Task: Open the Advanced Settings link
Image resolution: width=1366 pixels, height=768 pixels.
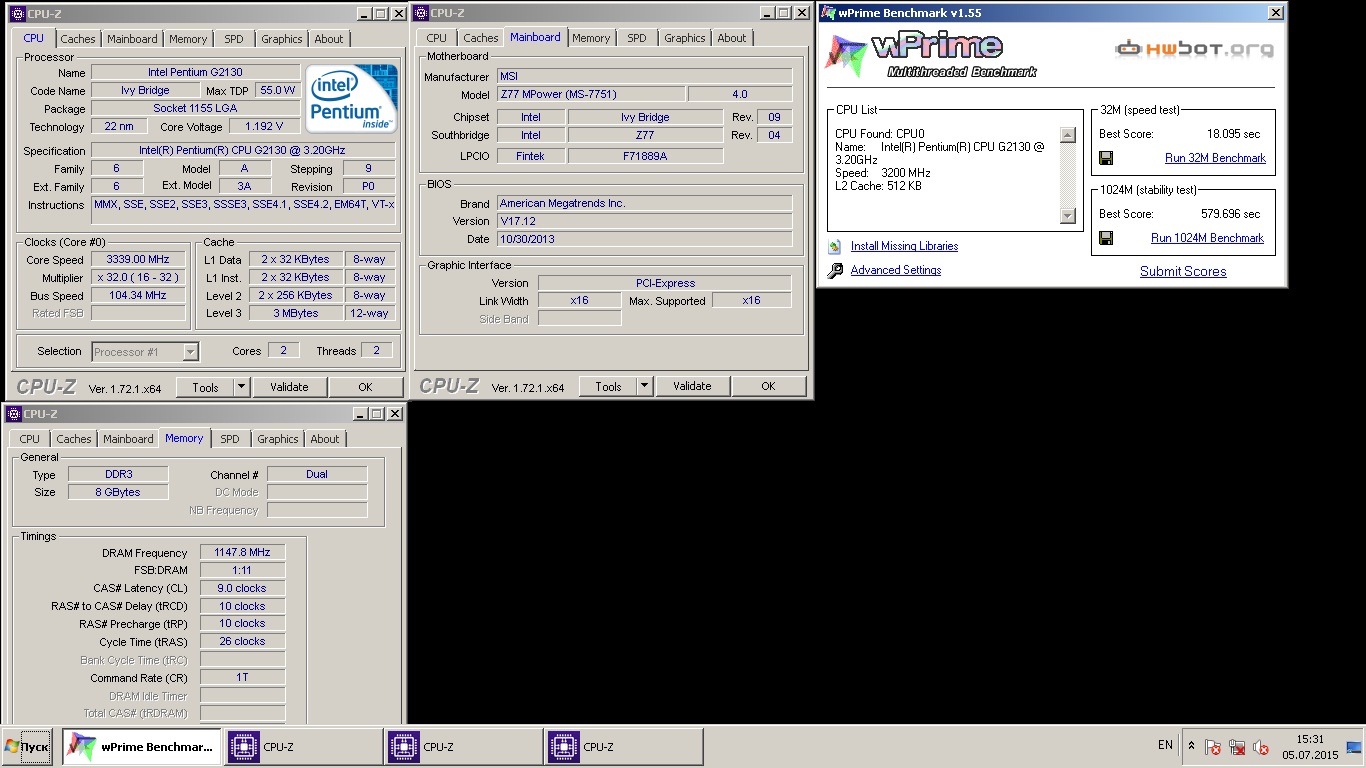Action: pyautogui.click(x=896, y=270)
